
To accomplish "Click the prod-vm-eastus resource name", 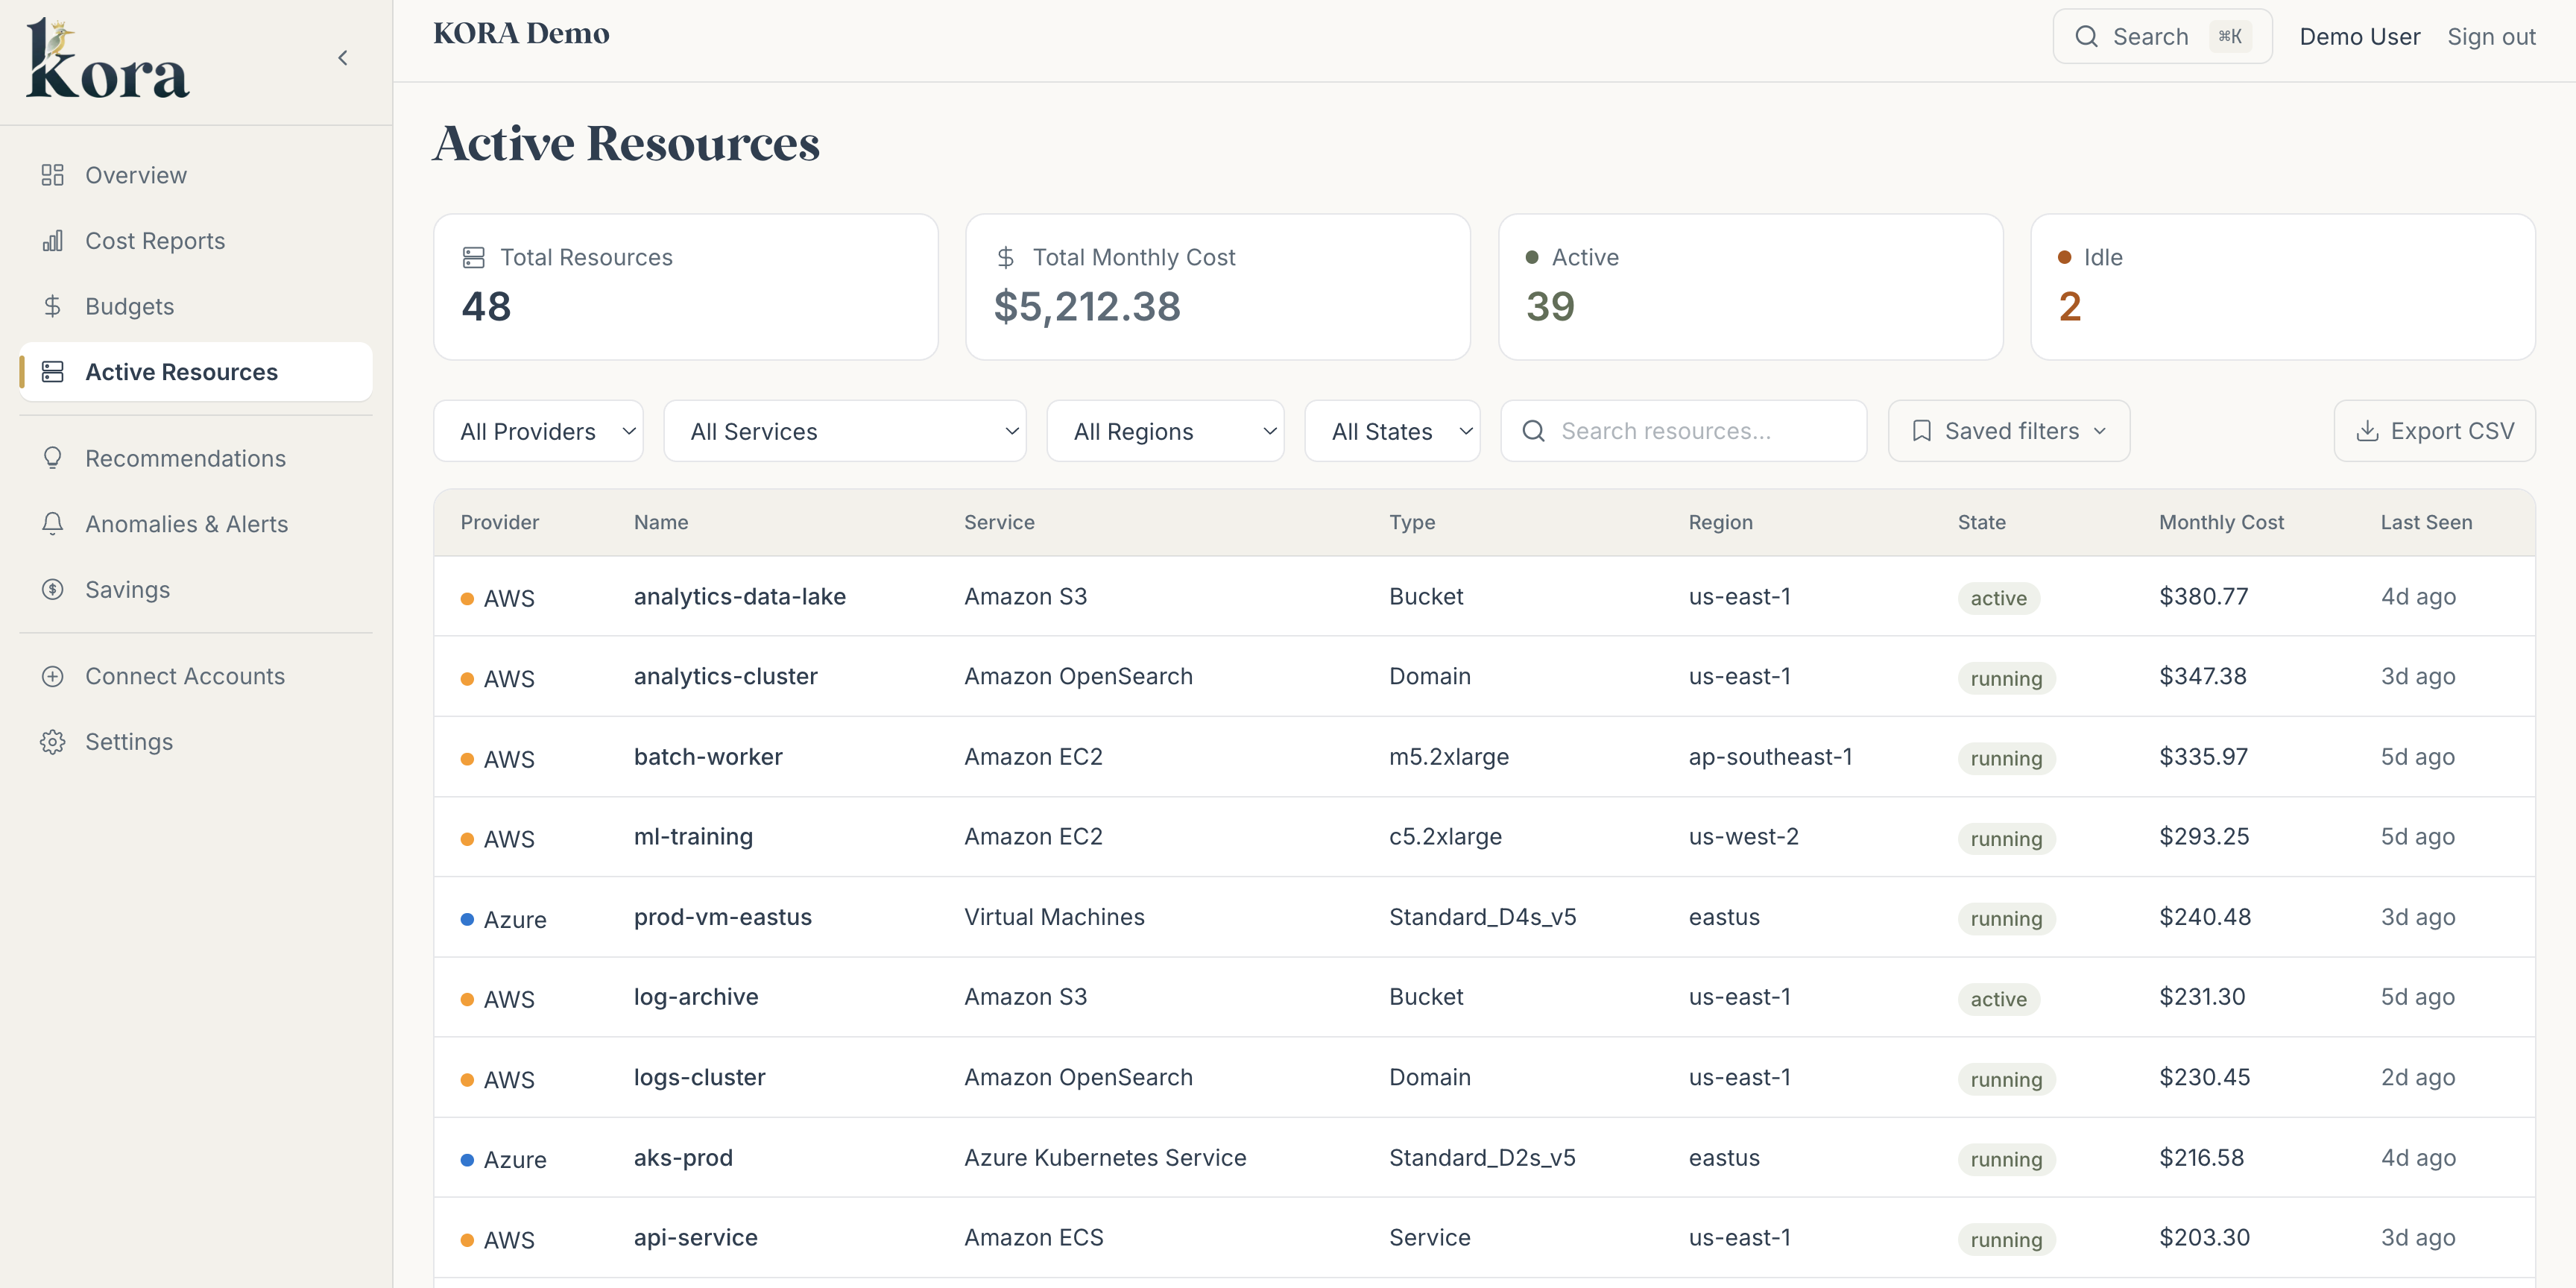I will [723, 917].
